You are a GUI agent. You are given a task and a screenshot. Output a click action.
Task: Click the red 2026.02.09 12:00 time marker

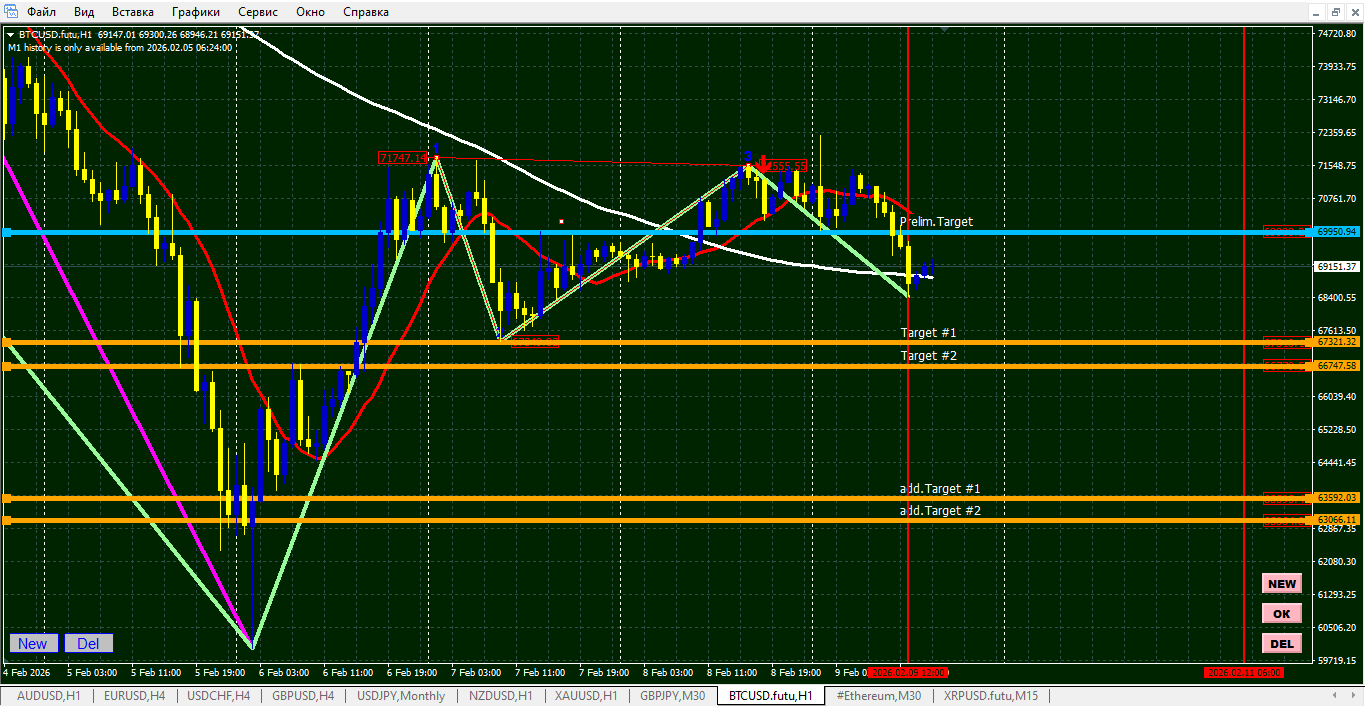point(907,672)
